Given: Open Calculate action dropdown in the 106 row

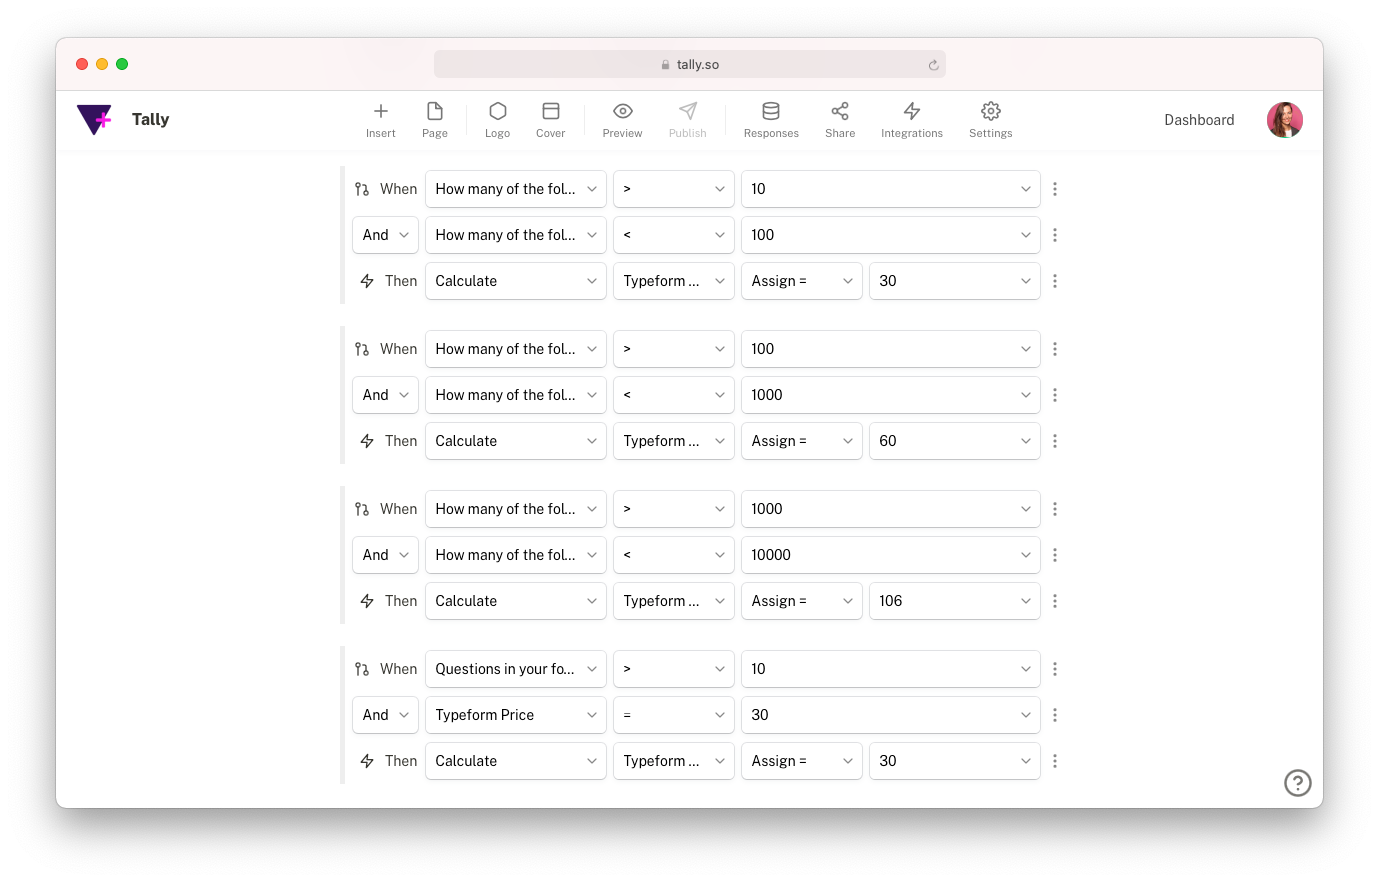Looking at the screenshot, I should tap(515, 601).
